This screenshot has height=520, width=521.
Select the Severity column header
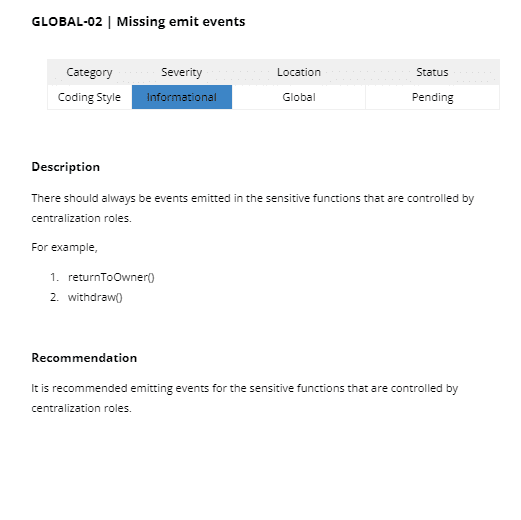click(x=182, y=72)
